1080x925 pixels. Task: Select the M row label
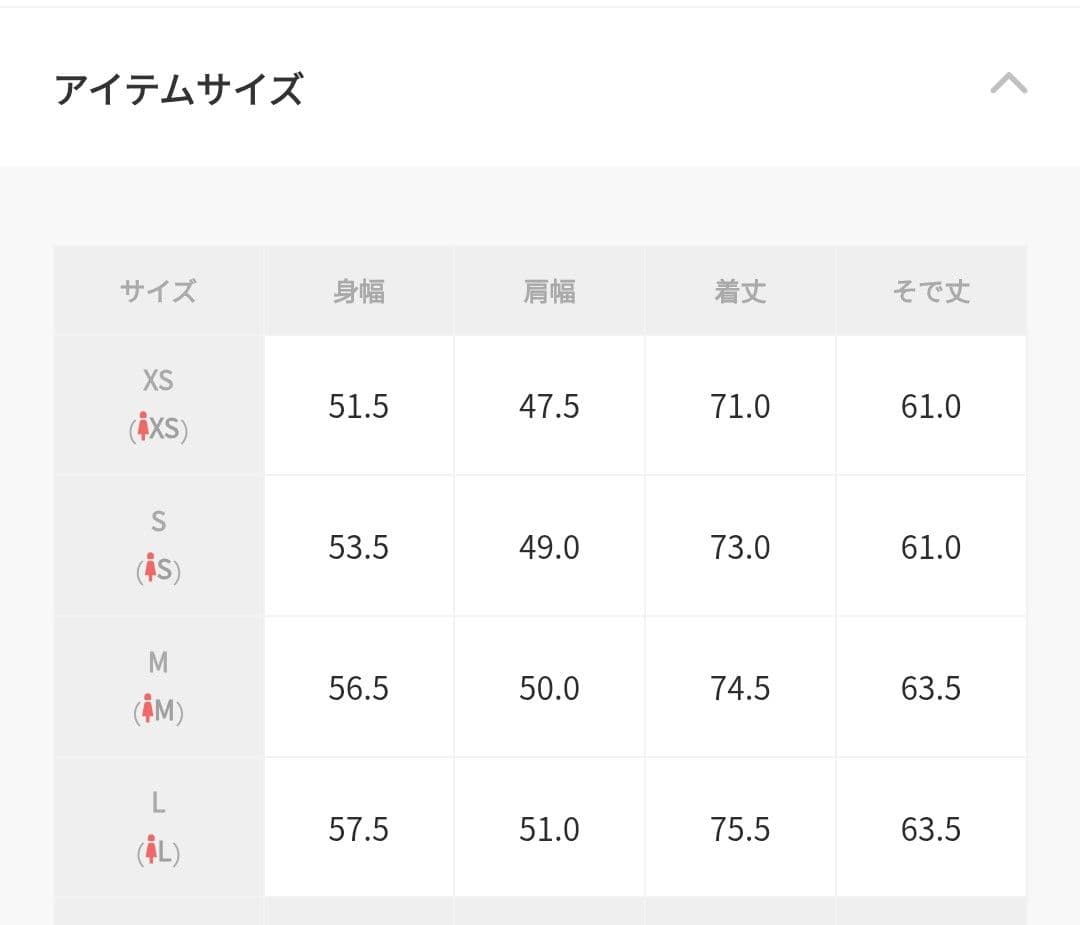pos(155,663)
